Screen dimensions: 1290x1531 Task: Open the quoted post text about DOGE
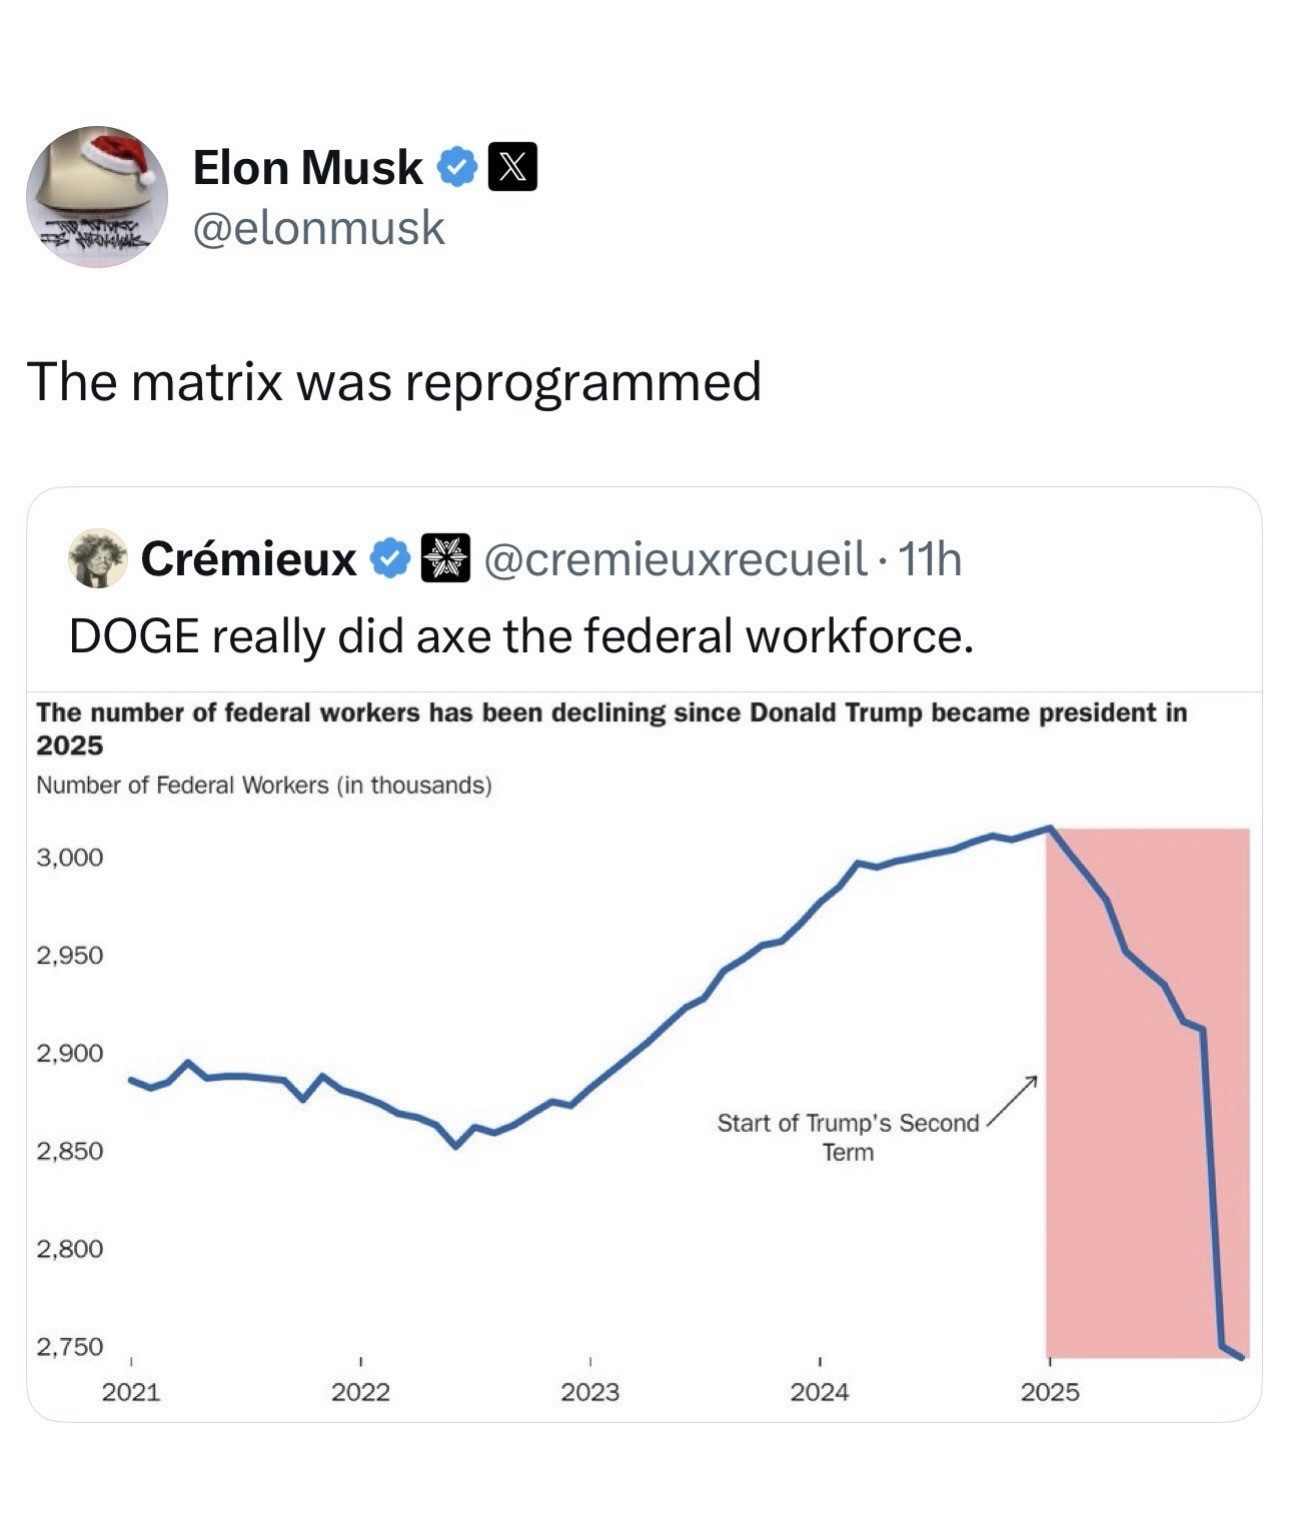click(520, 636)
